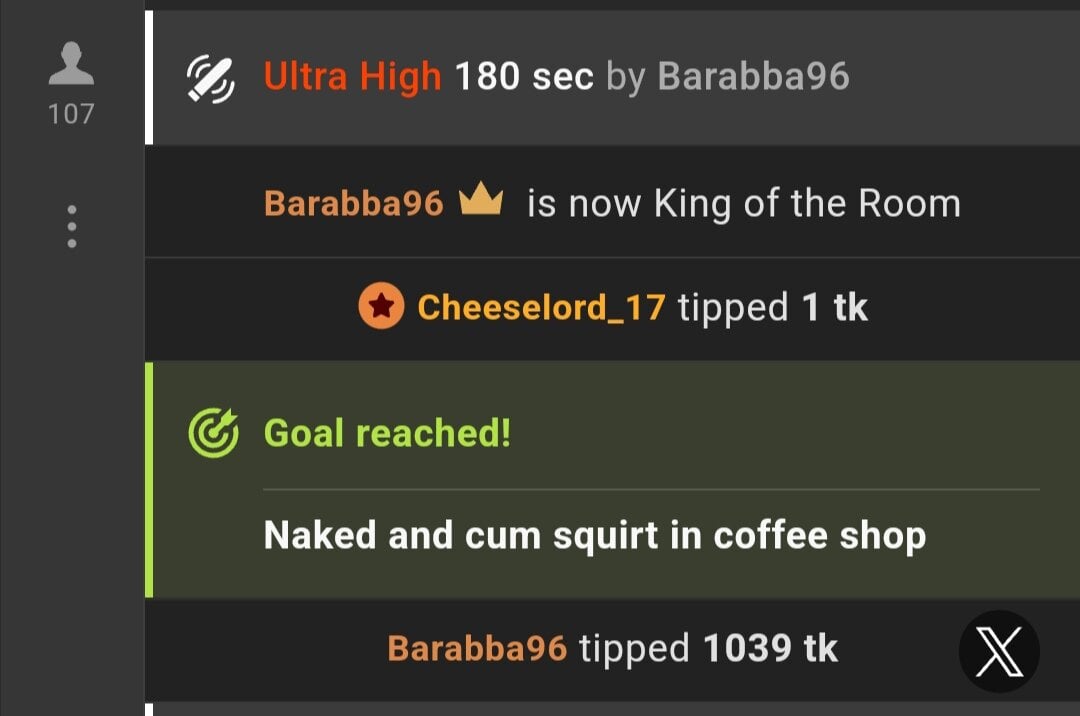Click the "1 tk" tip amount
Viewport: 1080px width, 716px height.
[x=835, y=307]
